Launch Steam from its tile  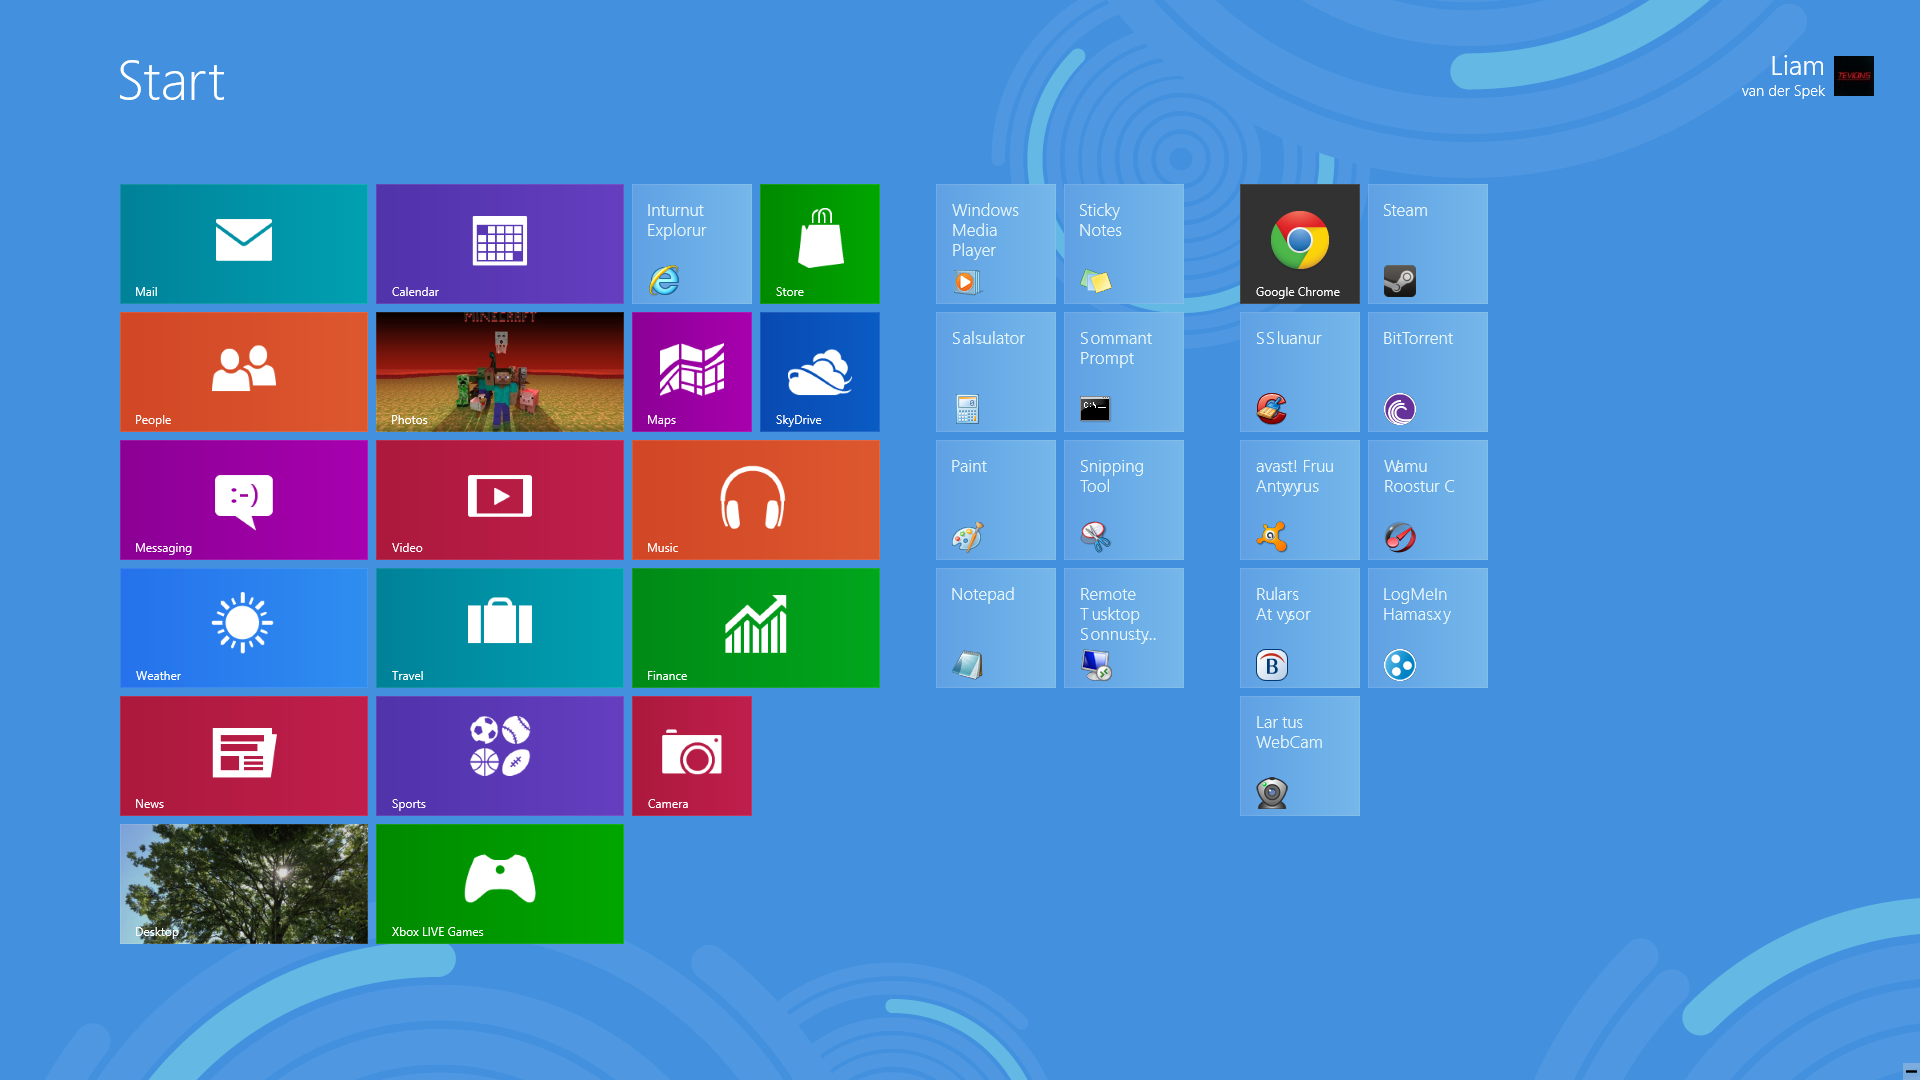tap(1427, 243)
